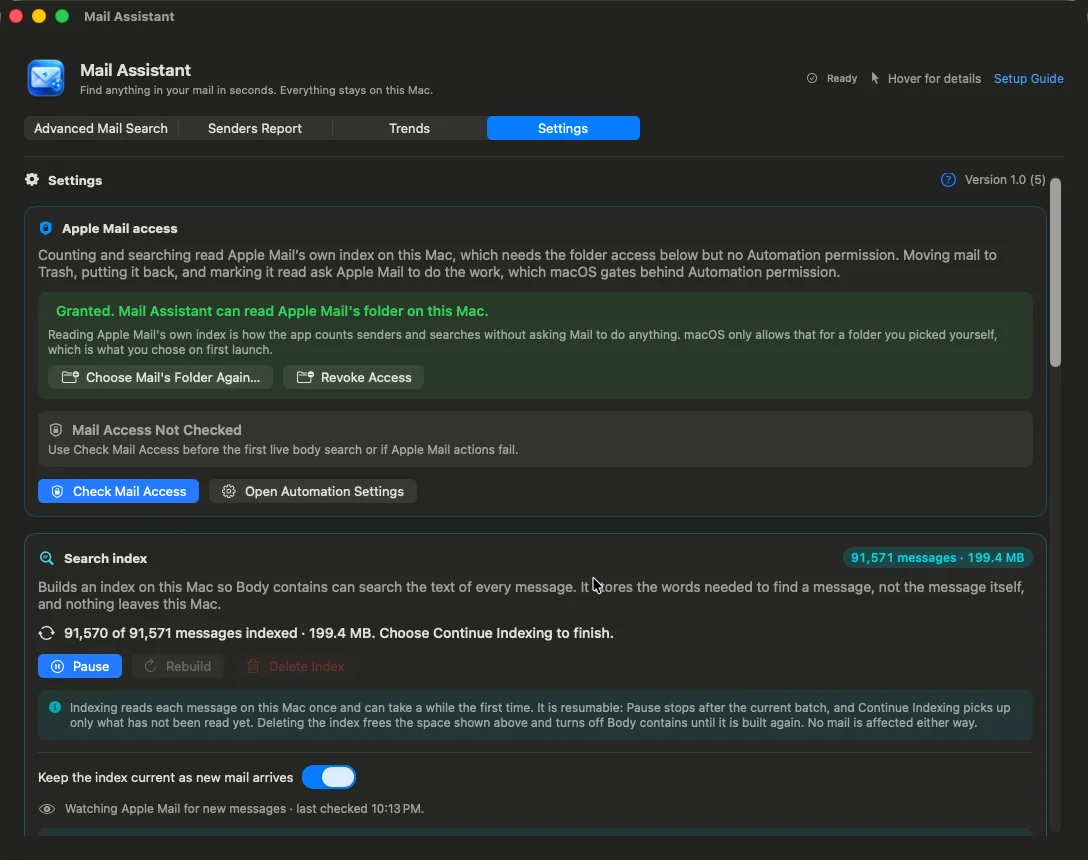Click Revoke Access button
The height and width of the screenshot is (860, 1088).
pos(354,378)
